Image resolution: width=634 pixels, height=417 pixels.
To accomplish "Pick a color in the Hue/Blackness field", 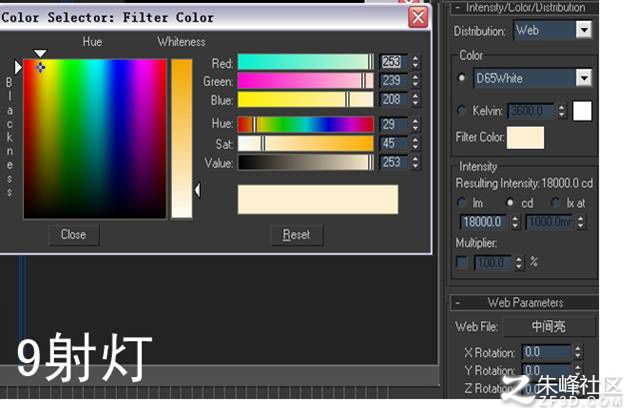I will coord(95,139).
